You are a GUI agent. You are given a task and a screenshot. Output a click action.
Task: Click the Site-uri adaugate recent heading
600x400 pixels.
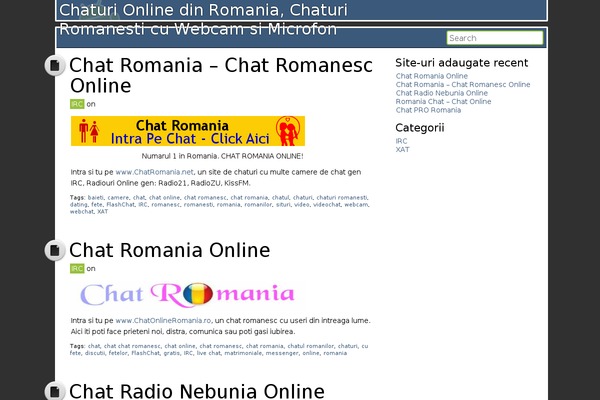click(x=461, y=63)
